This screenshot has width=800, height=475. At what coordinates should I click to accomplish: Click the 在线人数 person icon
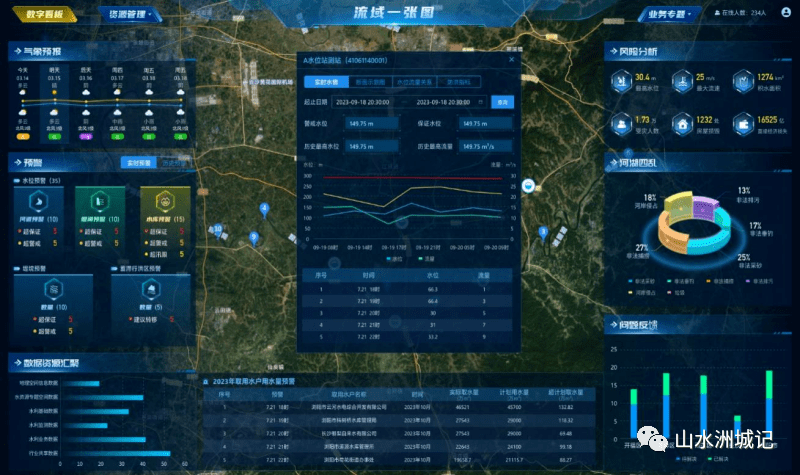point(717,13)
